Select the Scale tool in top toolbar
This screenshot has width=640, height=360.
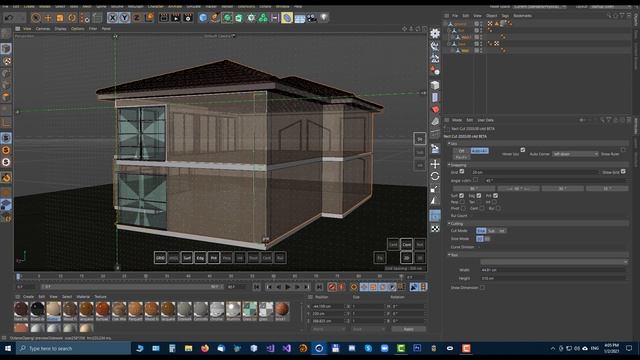tap(60, 18)
